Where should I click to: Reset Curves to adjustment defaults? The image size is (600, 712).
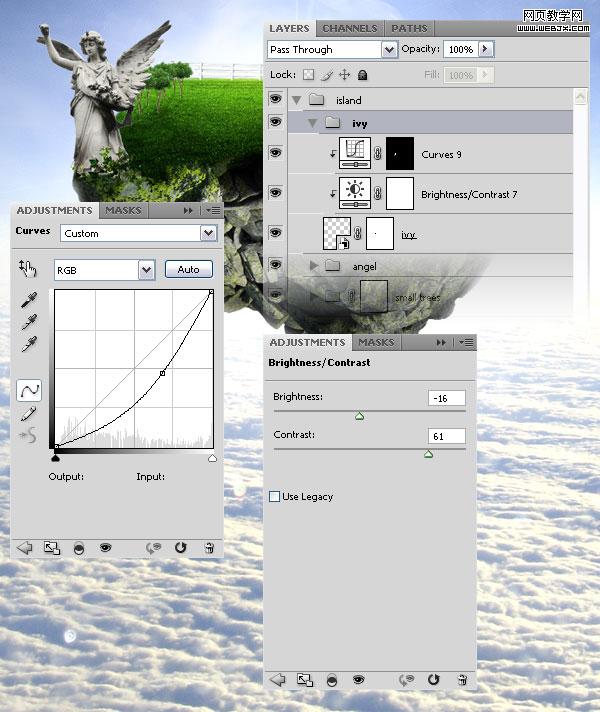tap(180, 548)
